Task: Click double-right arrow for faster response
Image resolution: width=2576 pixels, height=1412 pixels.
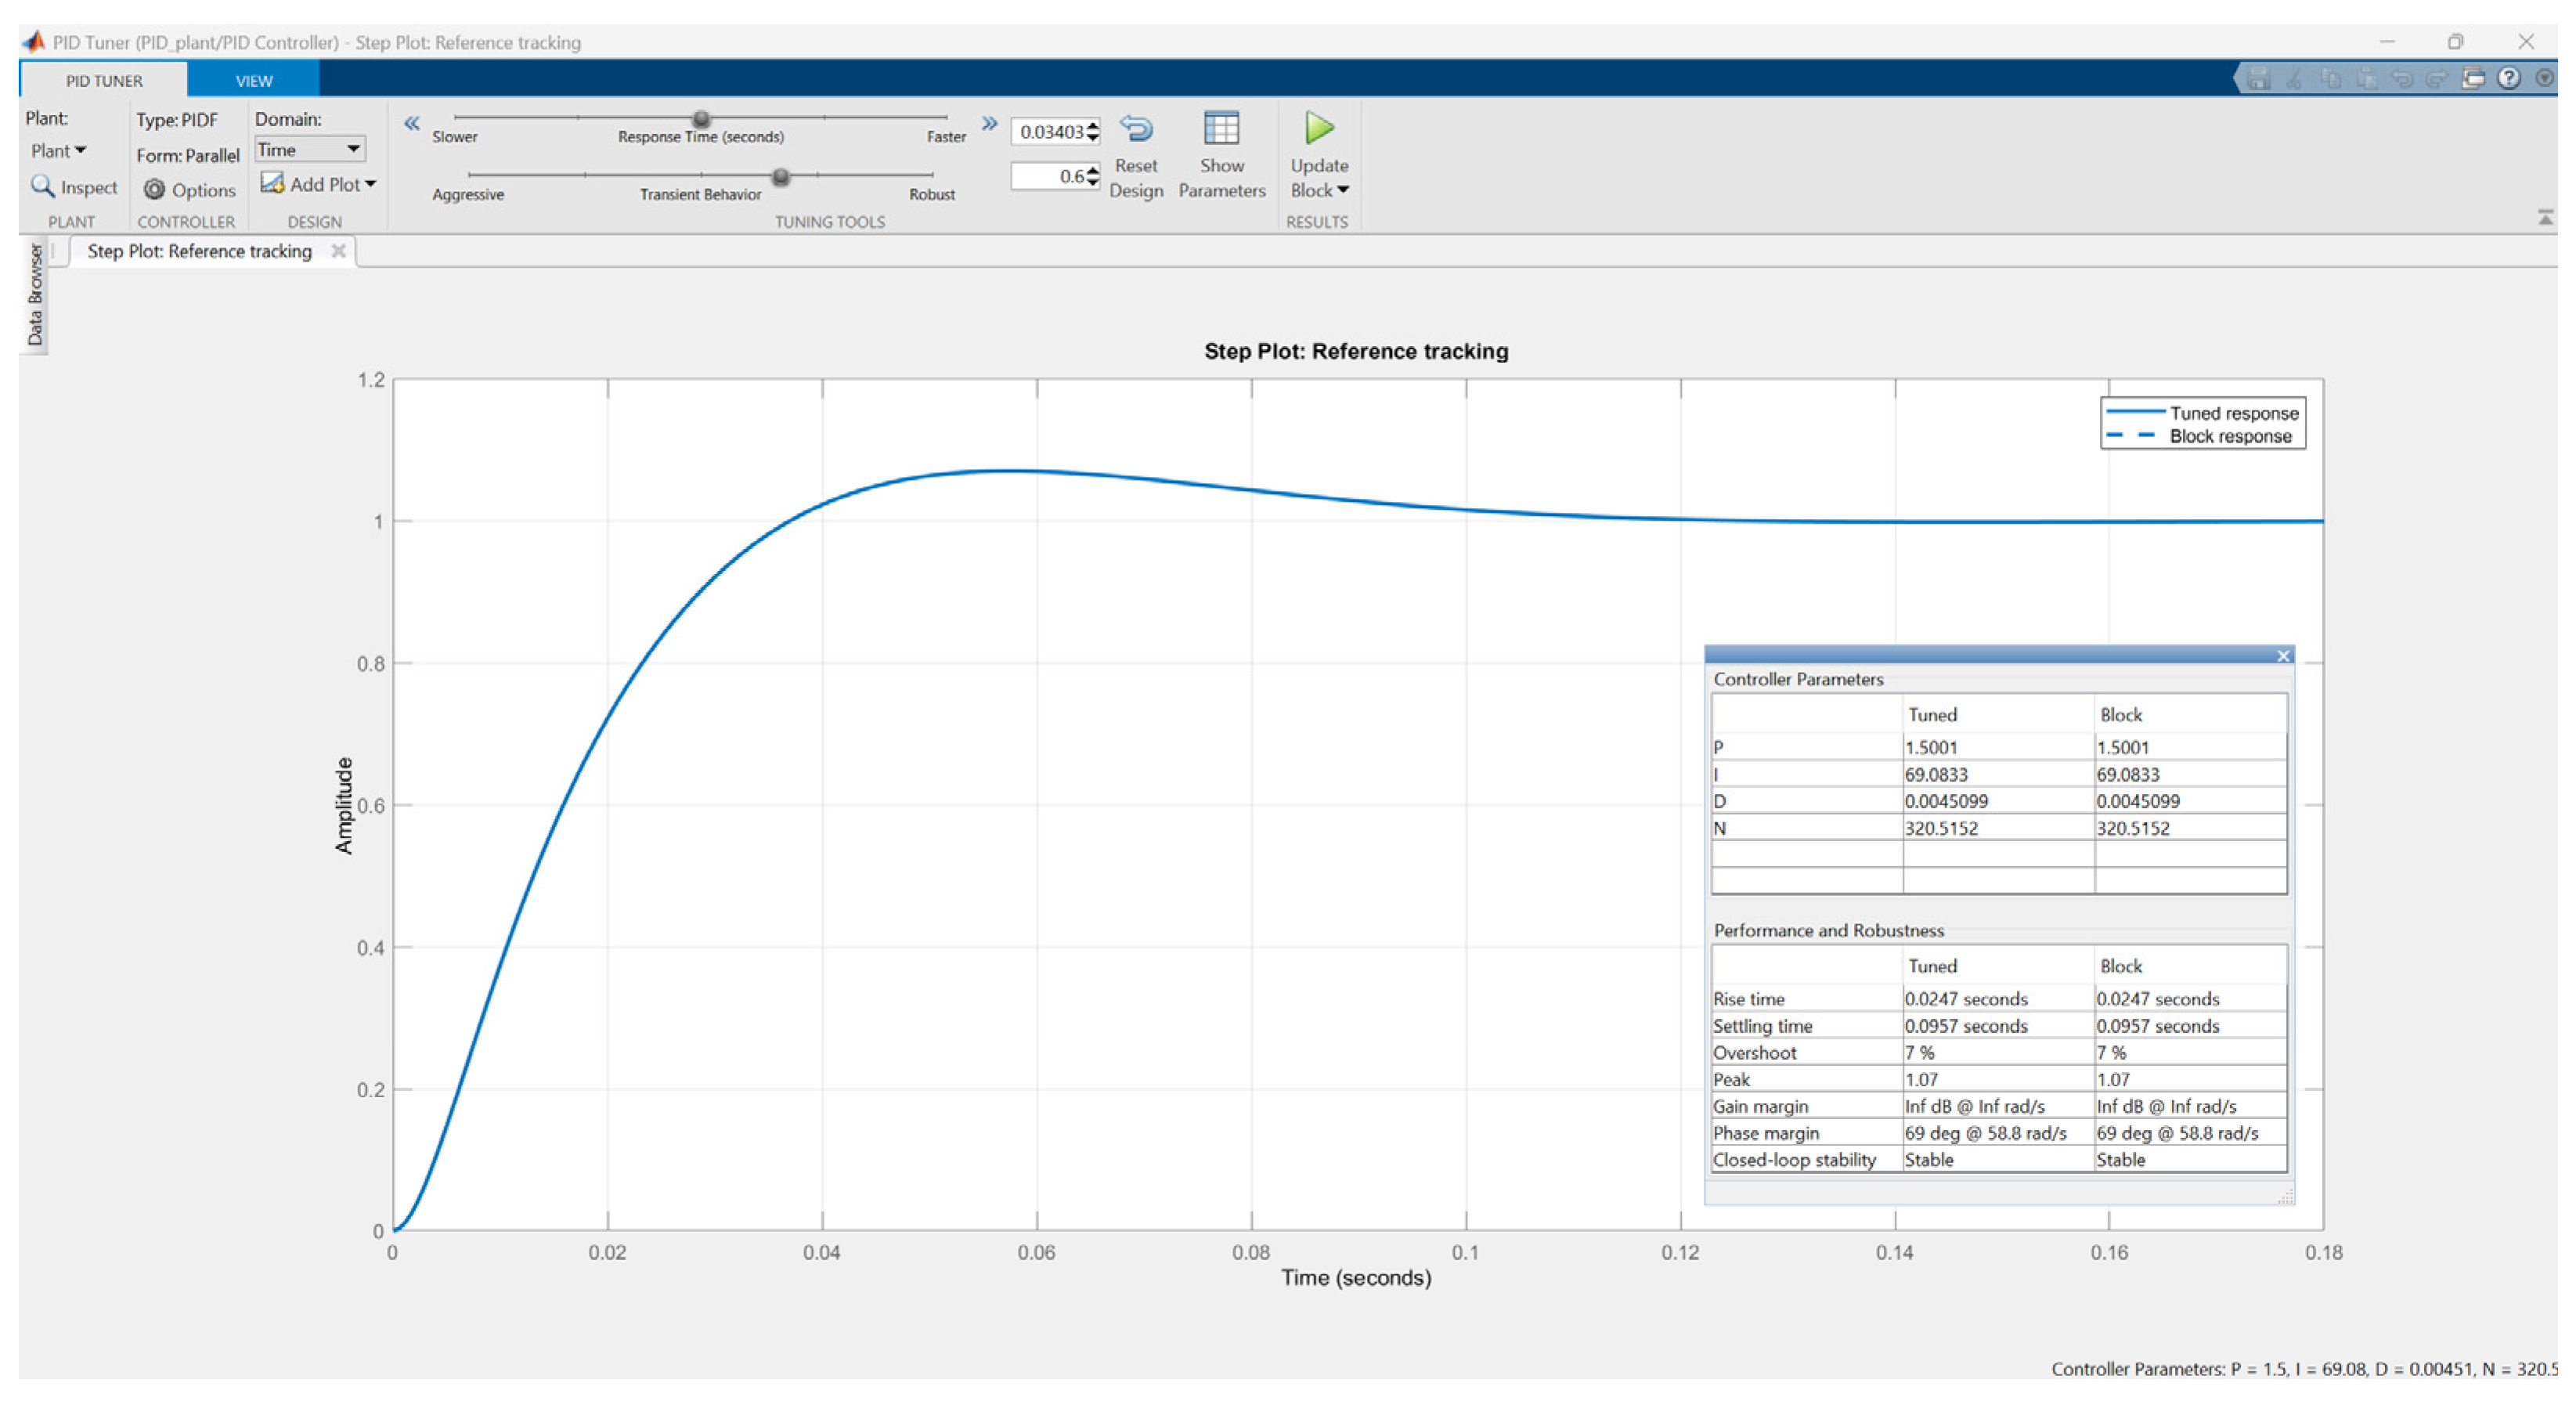Action: pos(989,124)
